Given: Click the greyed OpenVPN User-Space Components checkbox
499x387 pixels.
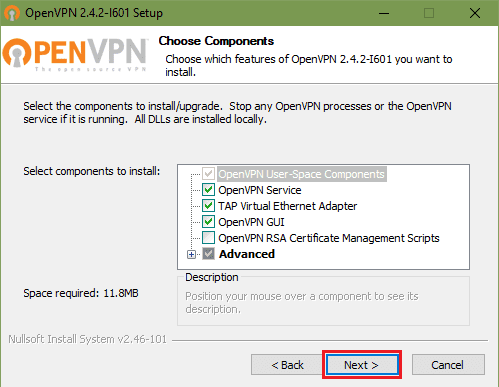Looking at the screenshot, I should pyautogui.click(x=208, y=174).
